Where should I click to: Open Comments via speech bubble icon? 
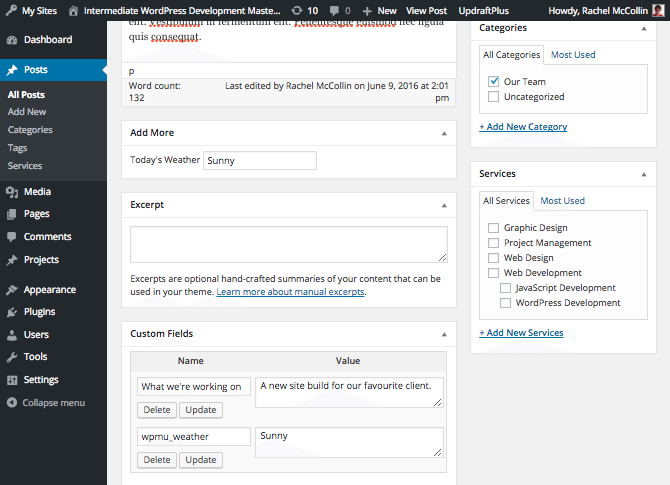click(x=11, y=237)
